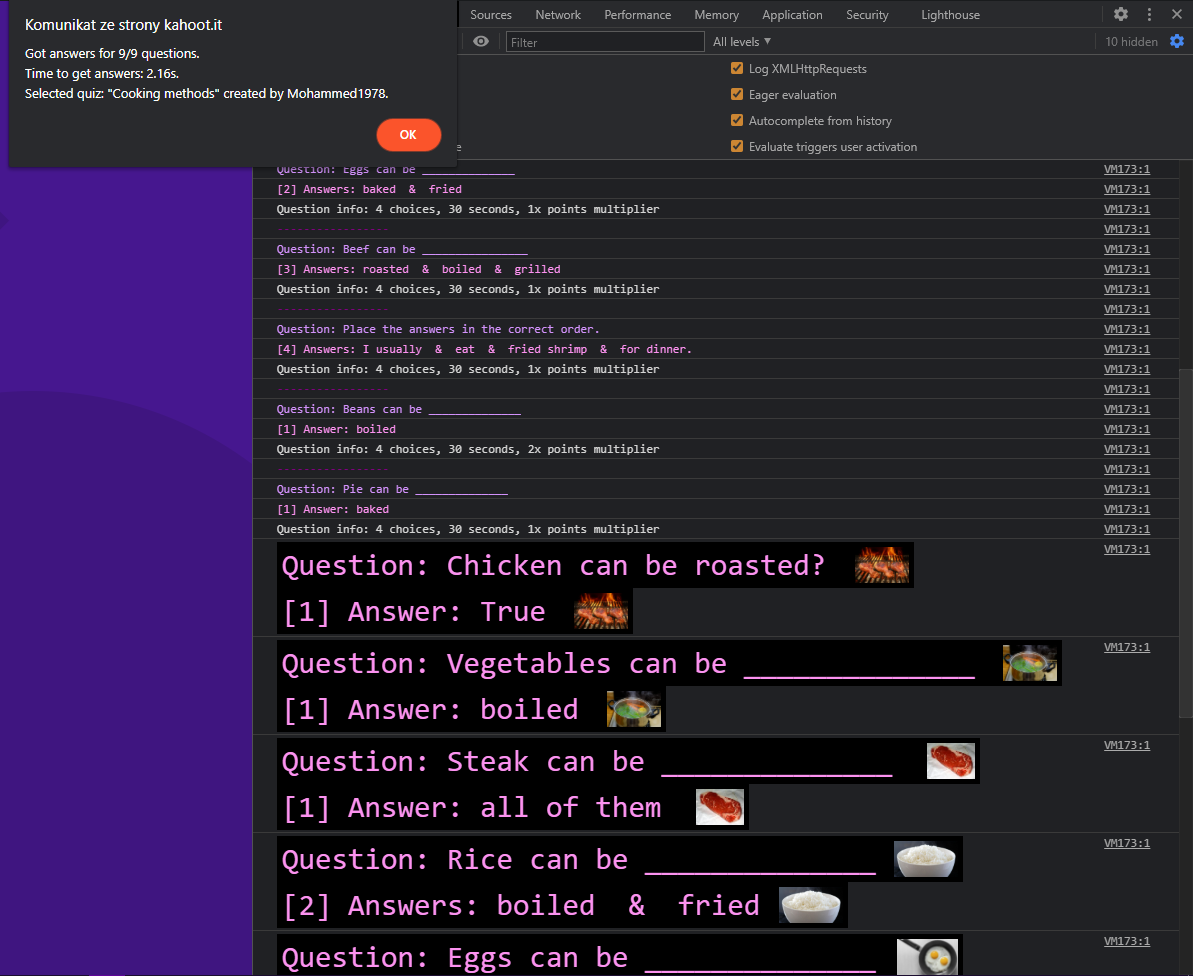The height and width of the screenshot is (976, 1193).
Task: Click OK in the kahoot.it alert dialog
Action: point(409,135)
